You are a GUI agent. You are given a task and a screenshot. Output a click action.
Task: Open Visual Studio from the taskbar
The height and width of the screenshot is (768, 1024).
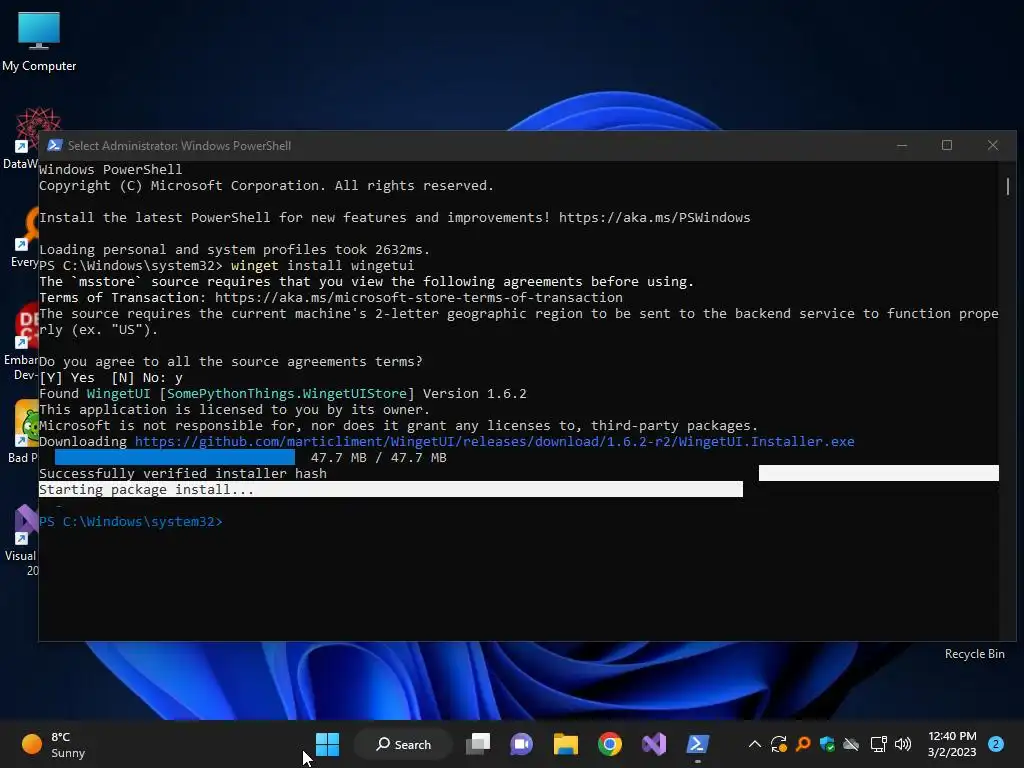pos(654,744)
